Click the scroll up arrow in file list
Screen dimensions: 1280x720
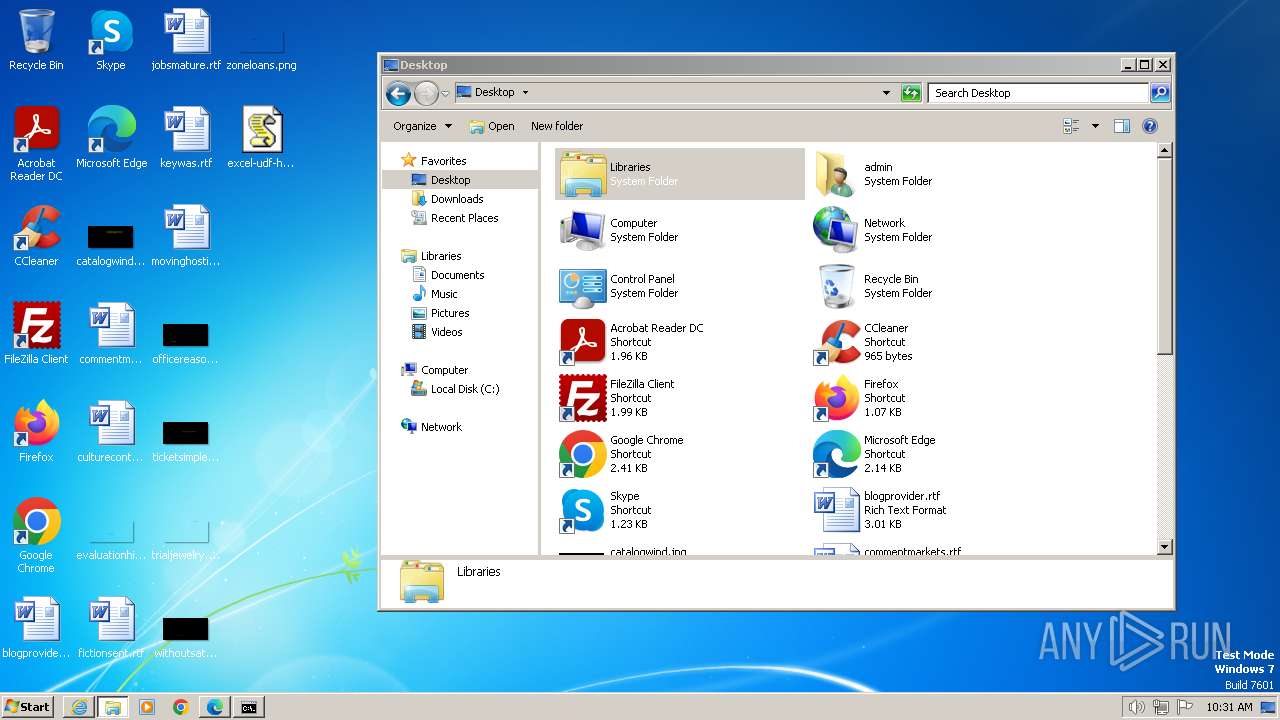click(x=1164, y=151)
